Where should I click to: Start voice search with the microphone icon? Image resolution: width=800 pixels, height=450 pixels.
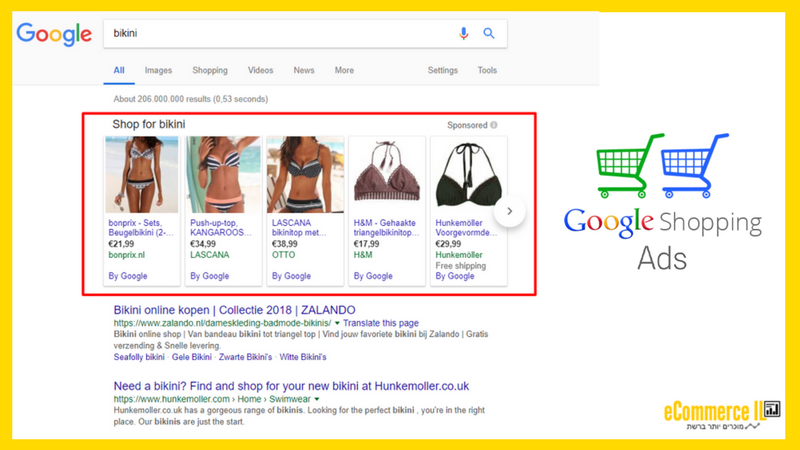[x=463, y=34]
